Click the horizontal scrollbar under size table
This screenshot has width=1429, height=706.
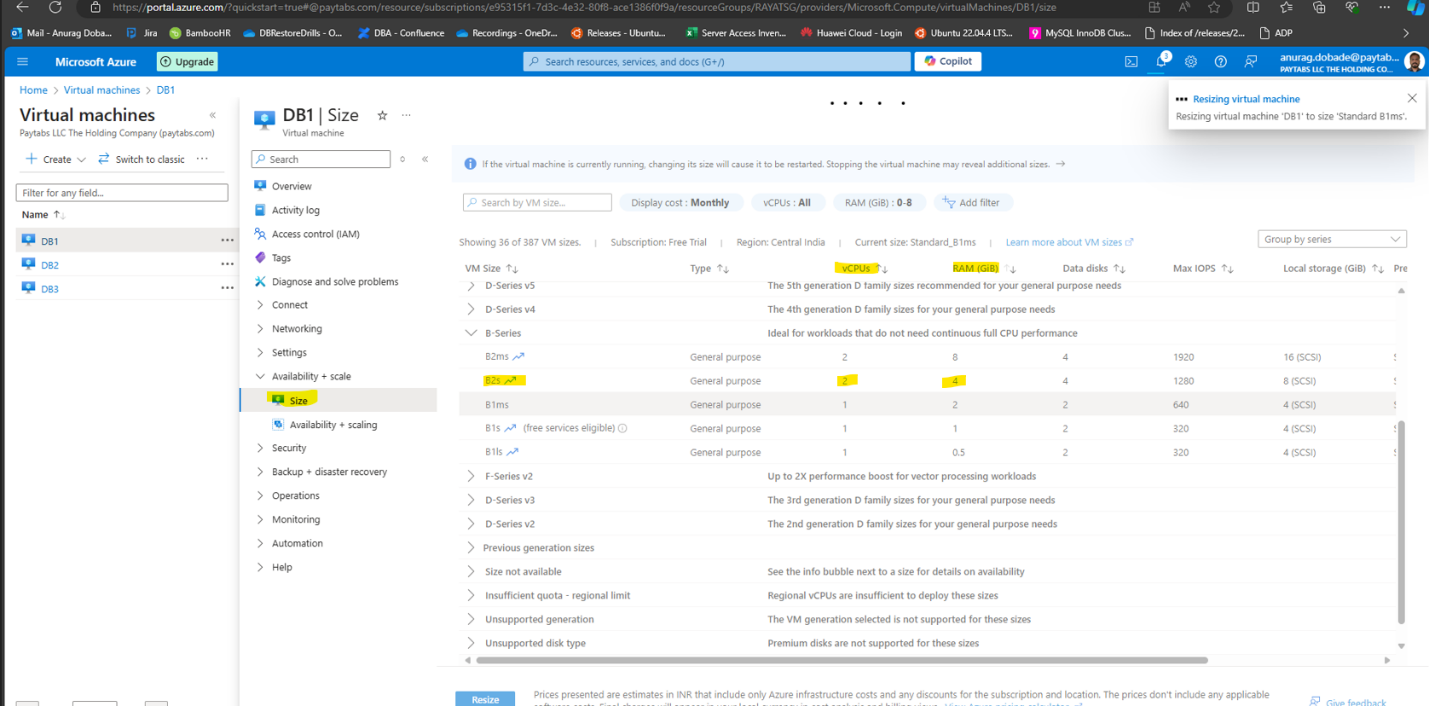pos(842,660)
